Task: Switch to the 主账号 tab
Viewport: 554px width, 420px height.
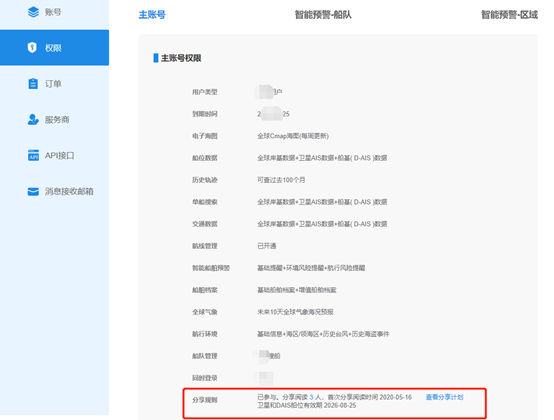Action: point(152,15)
